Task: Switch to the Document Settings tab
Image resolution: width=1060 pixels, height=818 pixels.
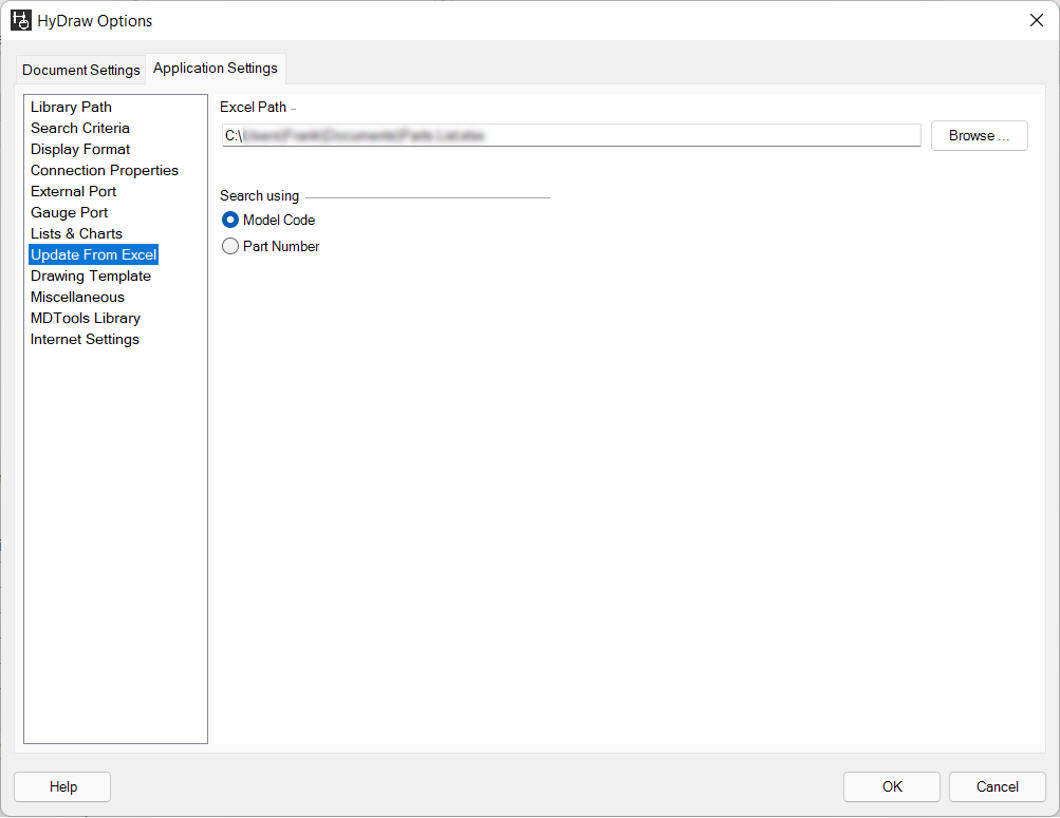Action: [x=80, y=69]
